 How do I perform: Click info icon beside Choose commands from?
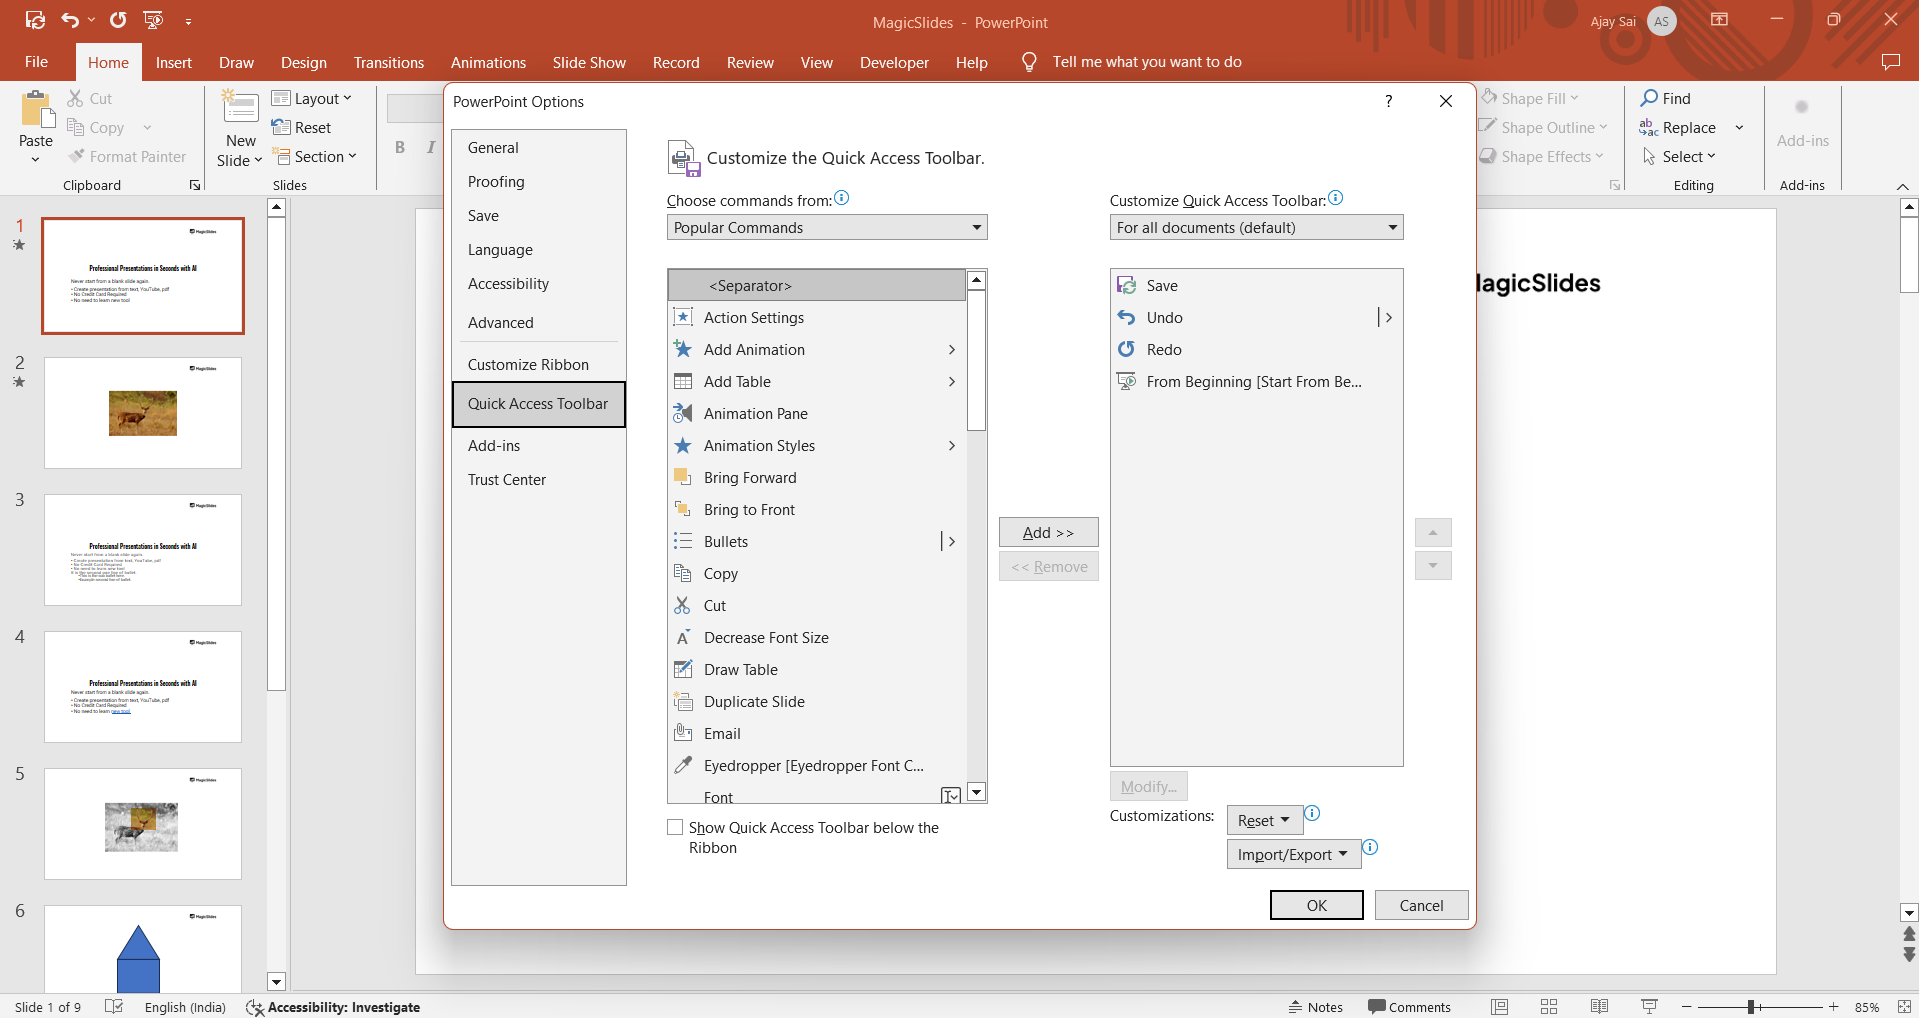click(x=842, y=198)
